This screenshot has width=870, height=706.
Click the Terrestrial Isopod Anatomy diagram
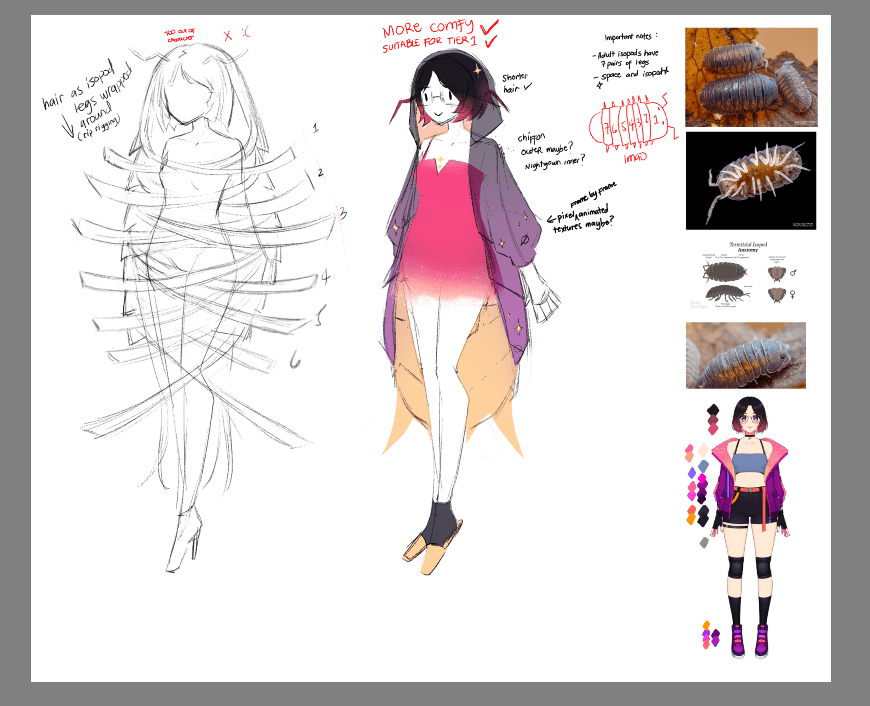(750, 277)
